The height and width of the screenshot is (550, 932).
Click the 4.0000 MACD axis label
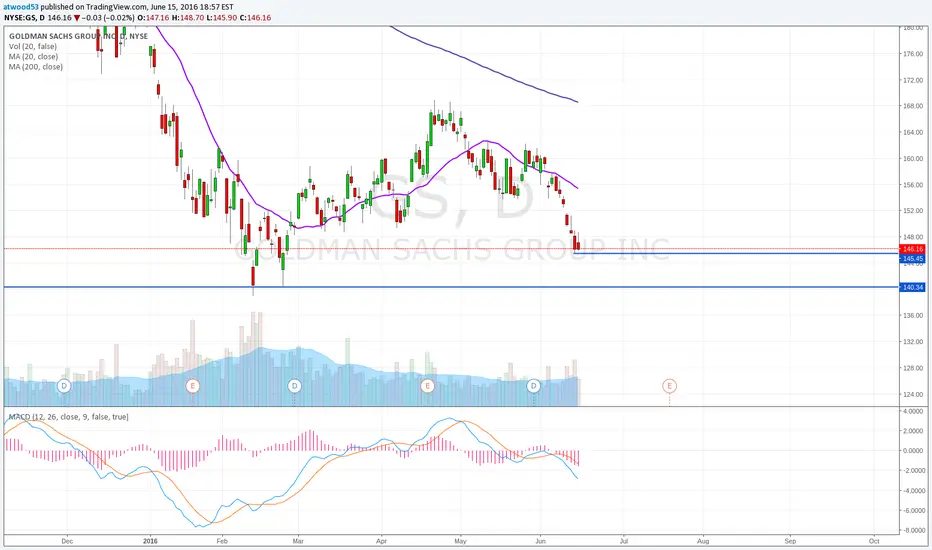[x=914, y=411]
